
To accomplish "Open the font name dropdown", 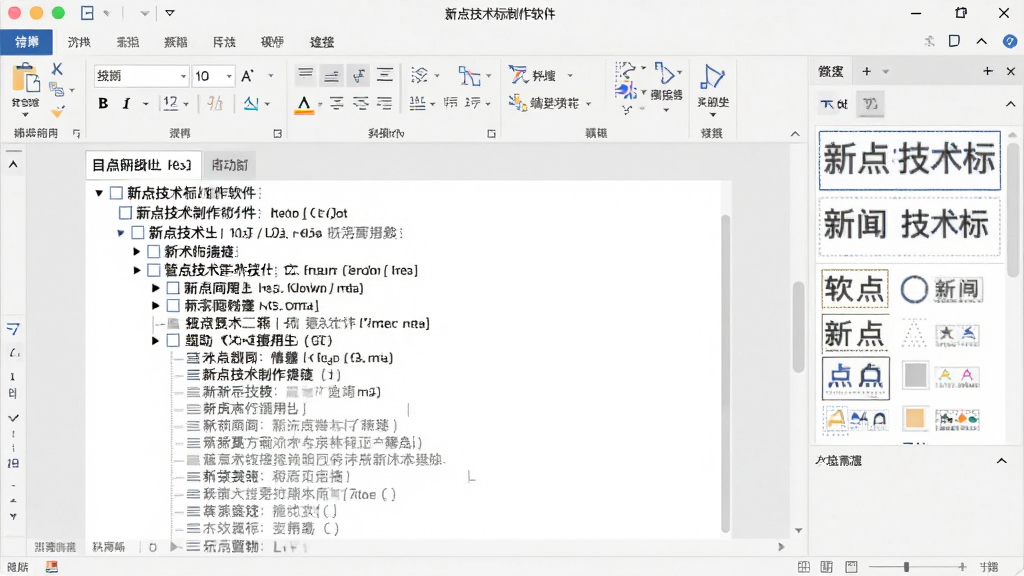I will [x=183, y=76].
